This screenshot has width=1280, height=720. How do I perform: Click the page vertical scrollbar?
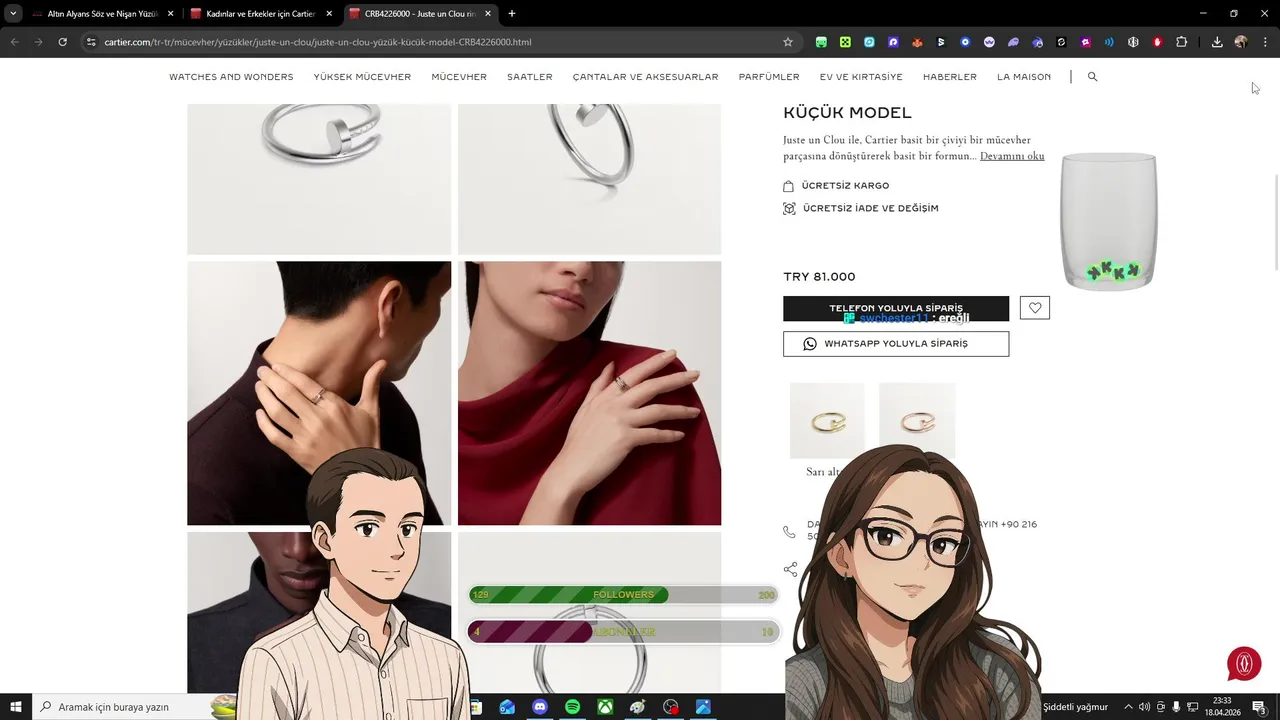(1275, 222)
